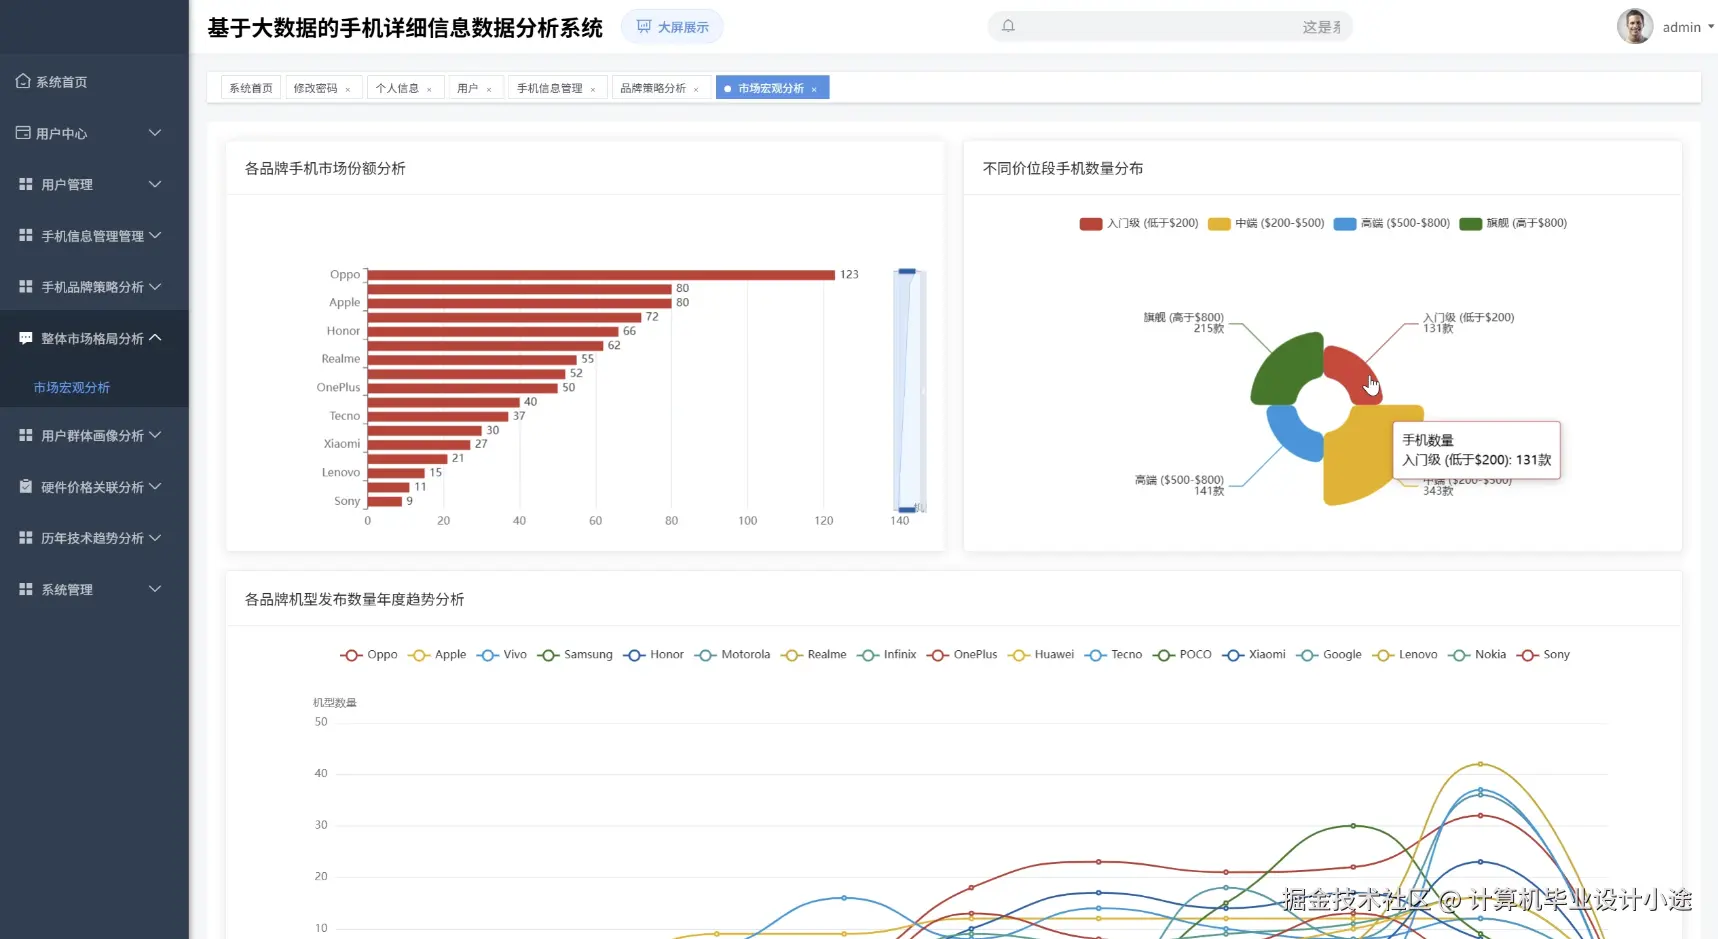Expand 硬件价格关联分析 with its chevron

tap(155, 487)
